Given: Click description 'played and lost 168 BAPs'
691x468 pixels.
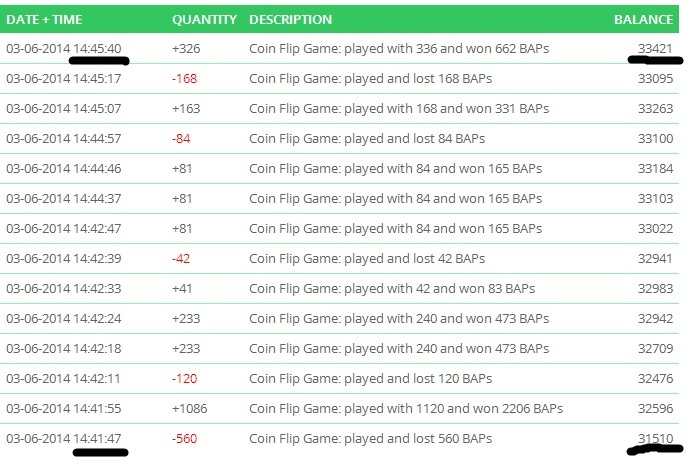Looking at the screenshot, I should pyautogui.click(x=370, y=78).
